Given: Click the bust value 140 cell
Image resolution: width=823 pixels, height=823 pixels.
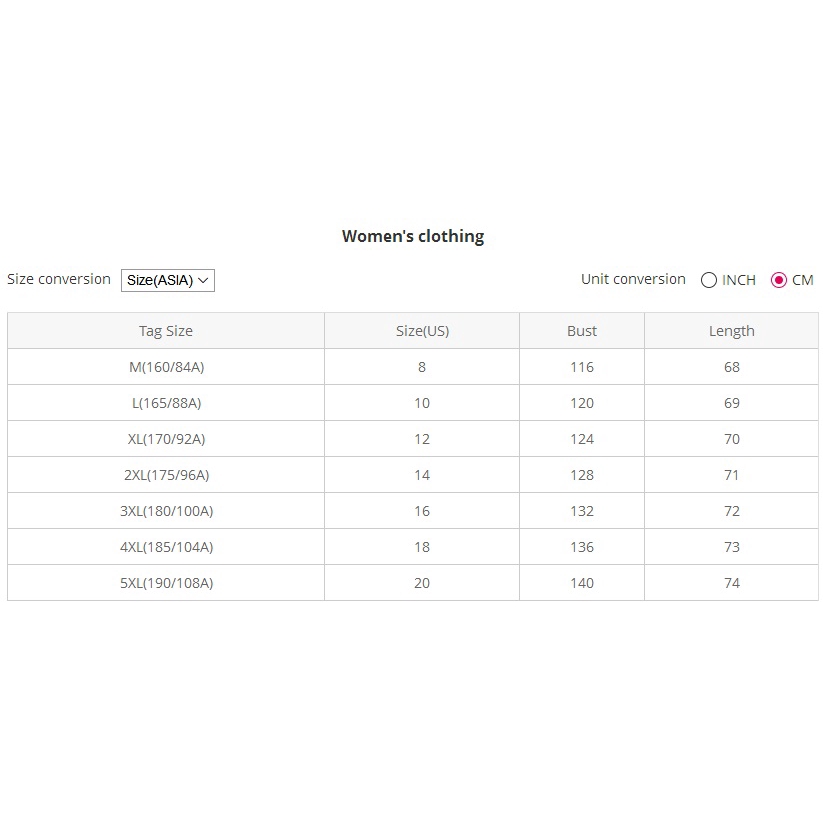Looking at the screenshot, I should click(x=582, y=583).
